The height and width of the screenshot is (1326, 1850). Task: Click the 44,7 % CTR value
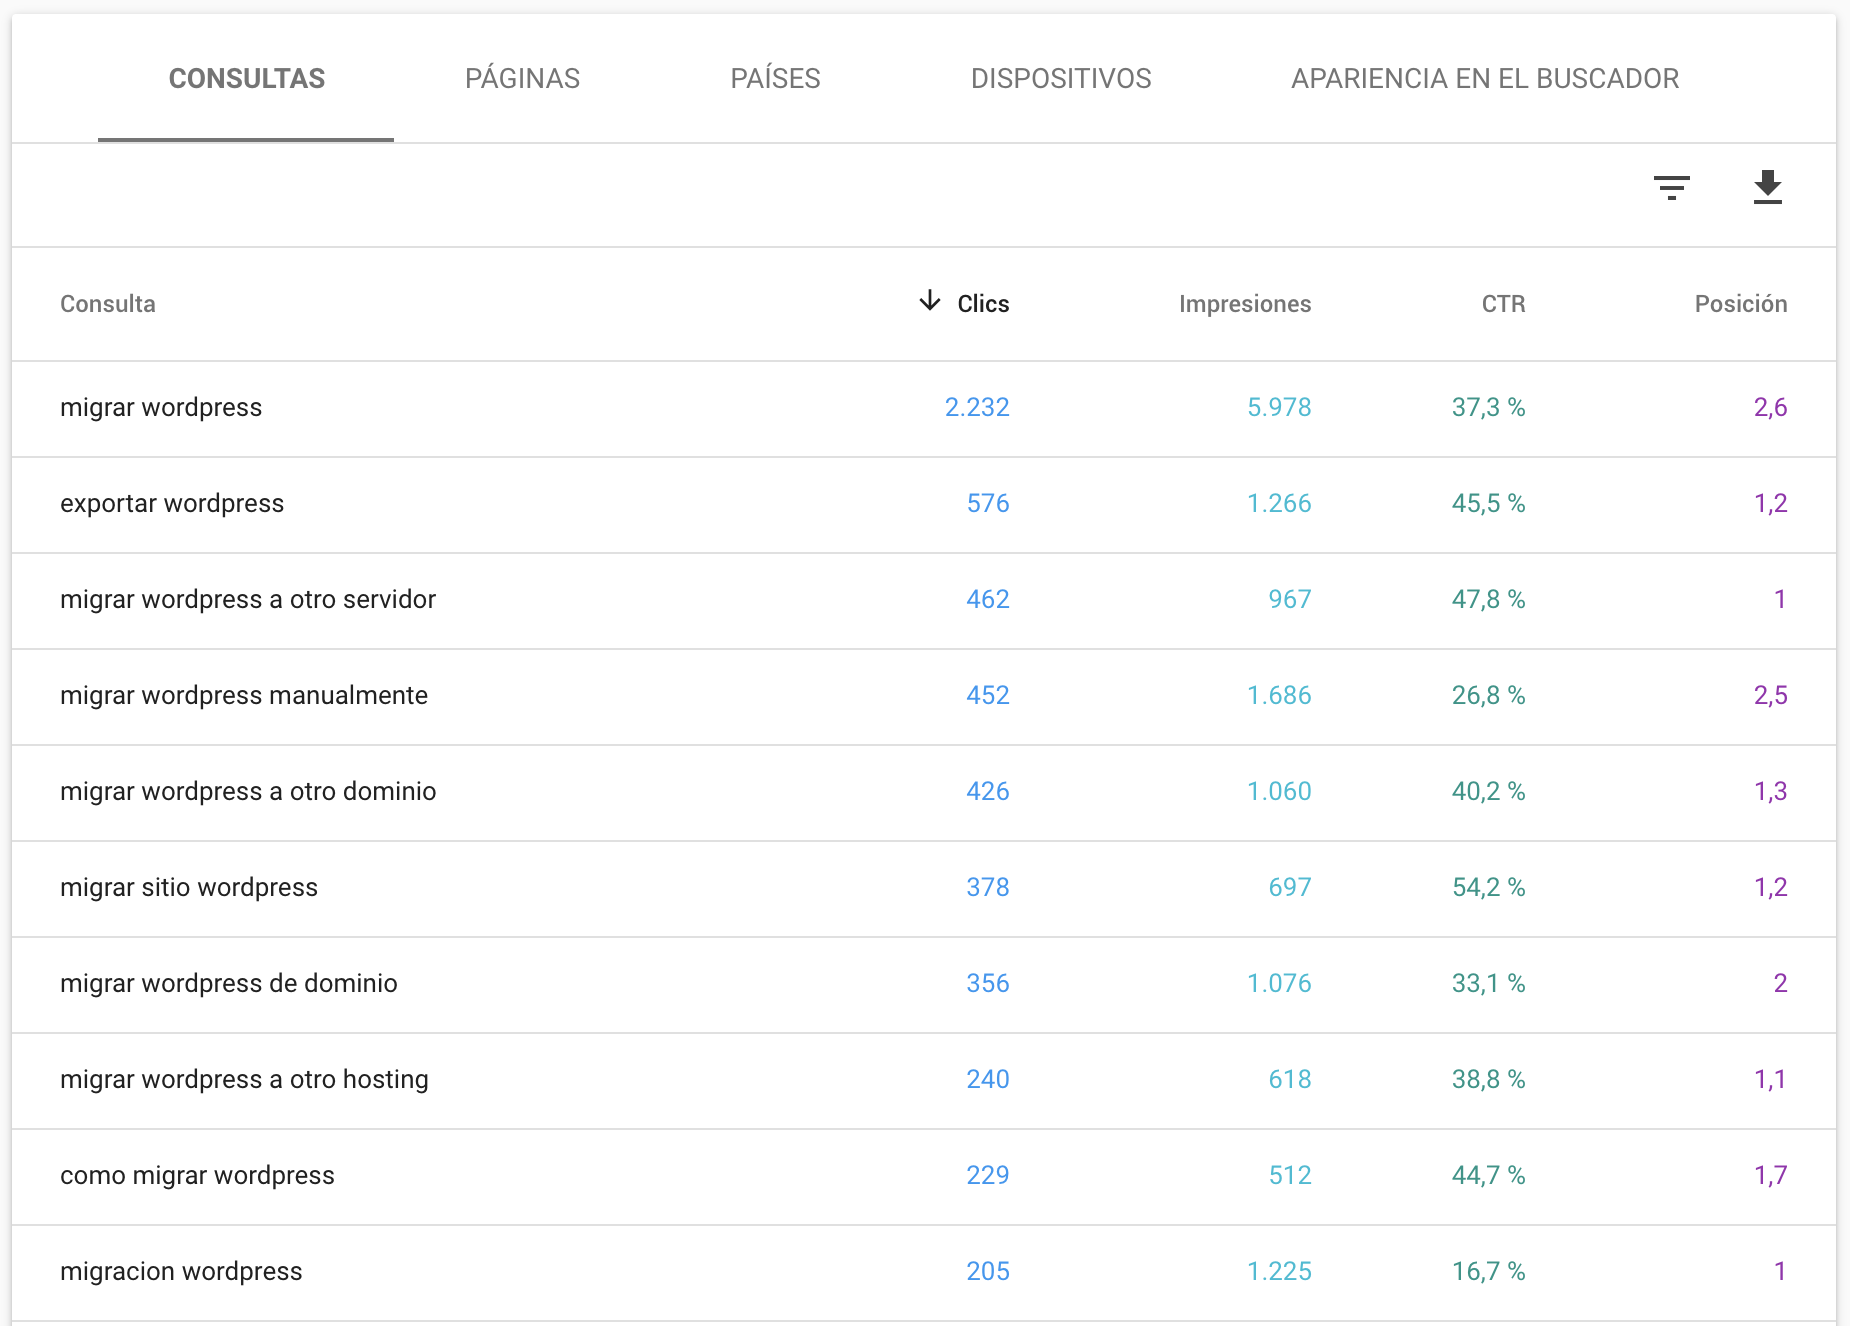point(1488,1175)
